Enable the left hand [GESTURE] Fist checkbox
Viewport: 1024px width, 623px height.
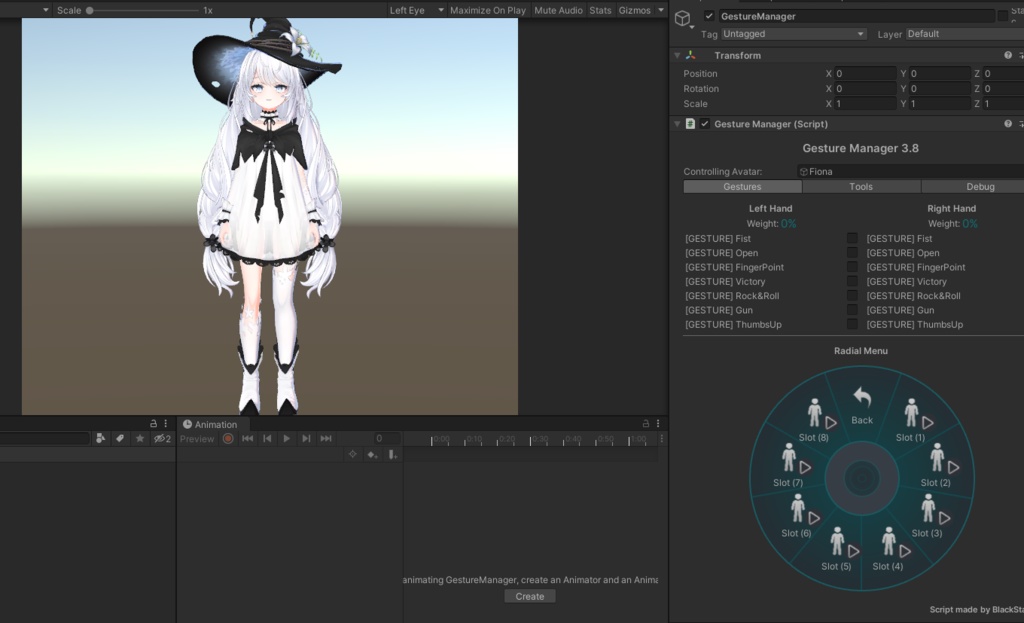(x=852, y=239)
